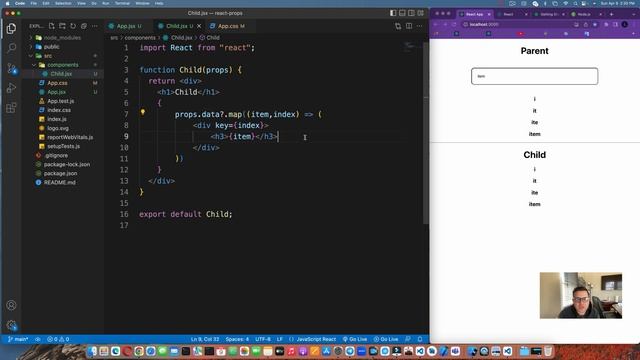Click the Collapse Folders icon in Explorer
The width and height of the screenshot is (640, 360).
point(84,26)
